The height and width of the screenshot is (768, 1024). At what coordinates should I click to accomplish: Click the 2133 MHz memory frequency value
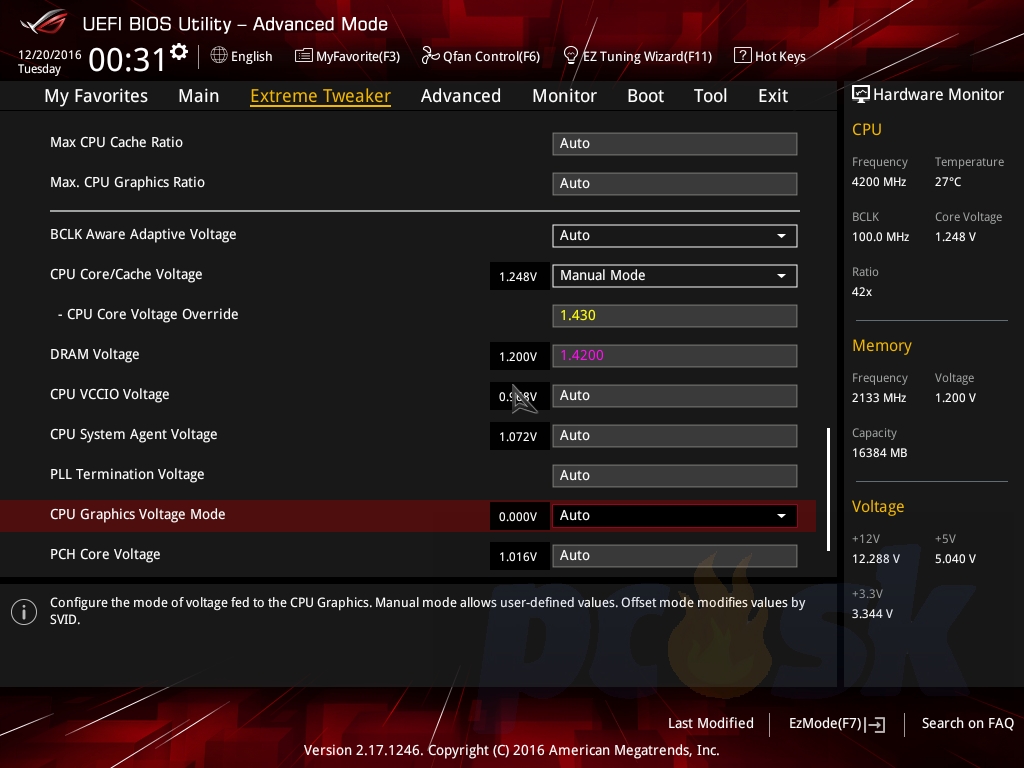tap(879, 398)
